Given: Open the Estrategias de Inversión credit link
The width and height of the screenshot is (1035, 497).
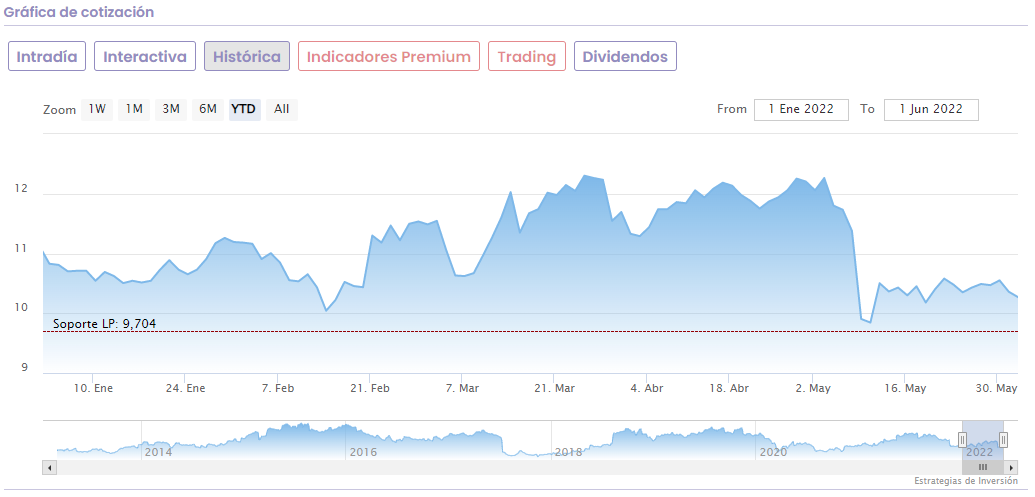Looking at the screenshot, I should (965, 481).
